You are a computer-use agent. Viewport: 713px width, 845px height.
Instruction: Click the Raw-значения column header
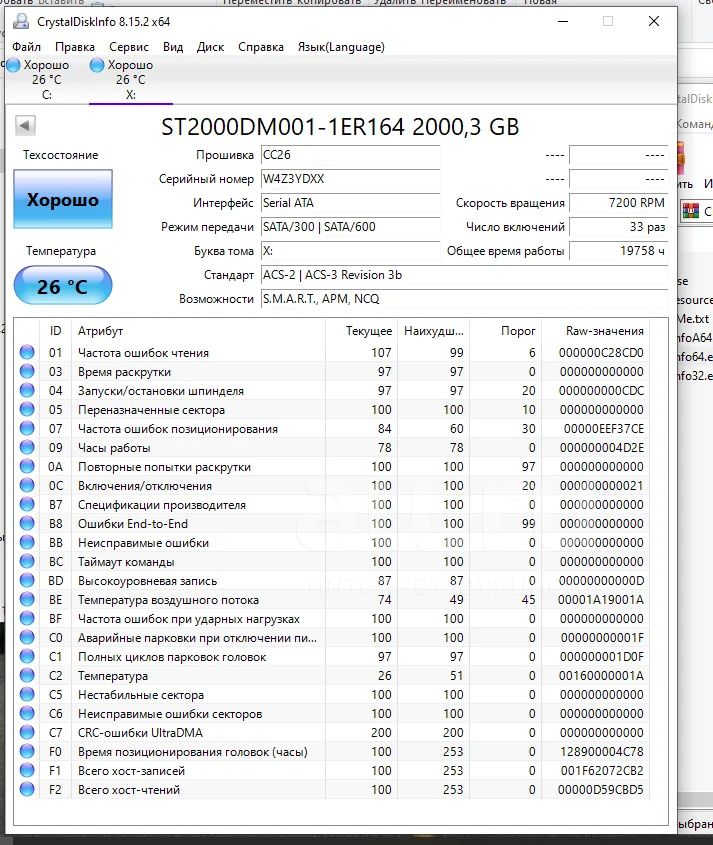(x=596, y=331)
